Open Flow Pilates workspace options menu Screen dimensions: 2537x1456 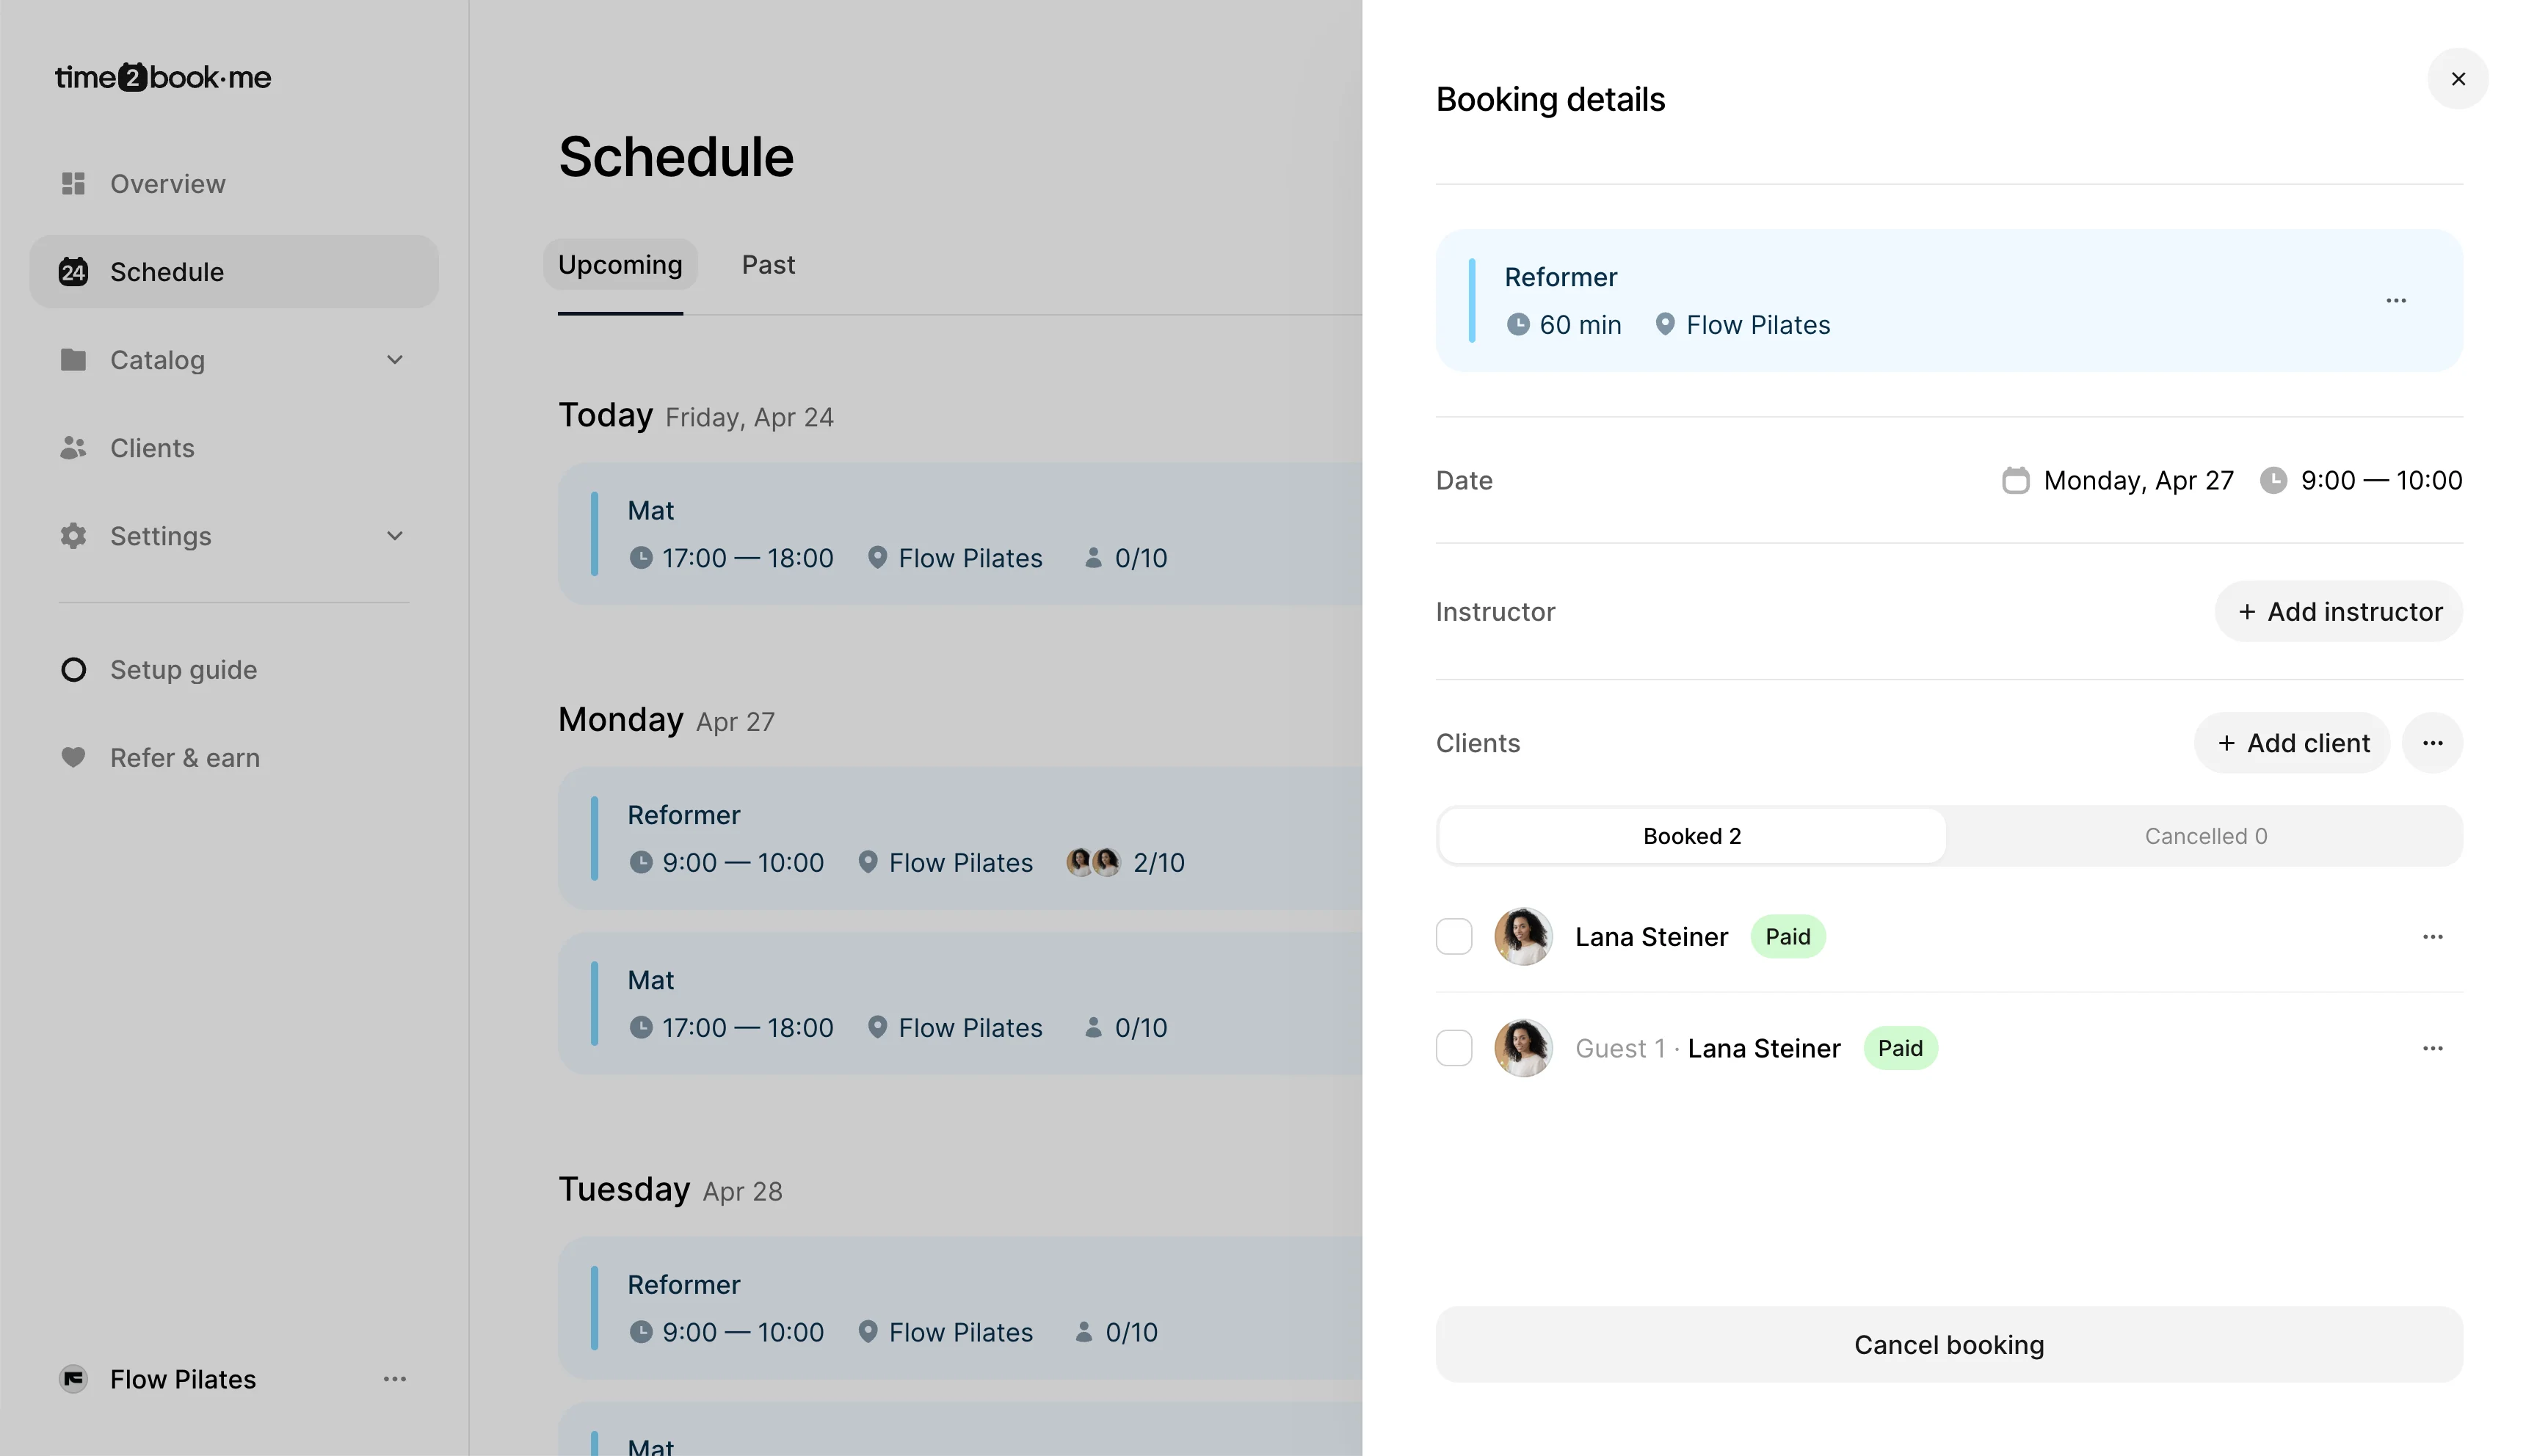tap(394, 1379)
